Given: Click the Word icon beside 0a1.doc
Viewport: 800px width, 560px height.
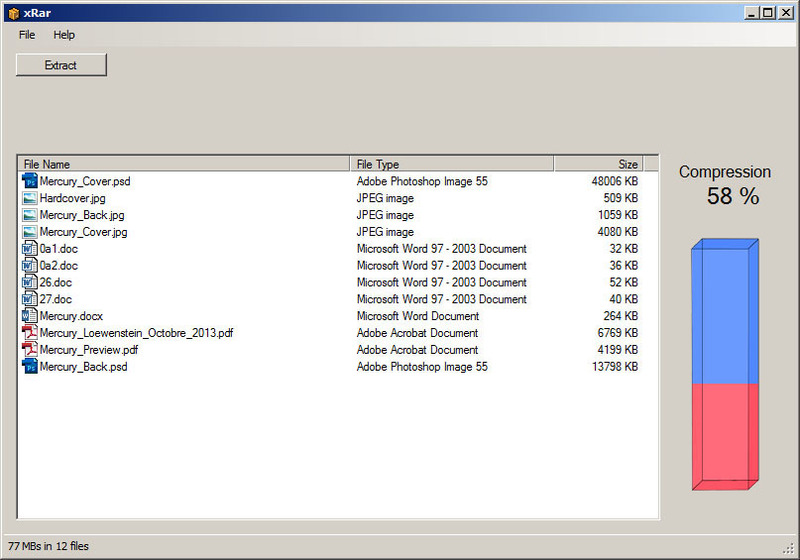Looking at the screenshot, I should pyautogui.click(x=29, y=249).
